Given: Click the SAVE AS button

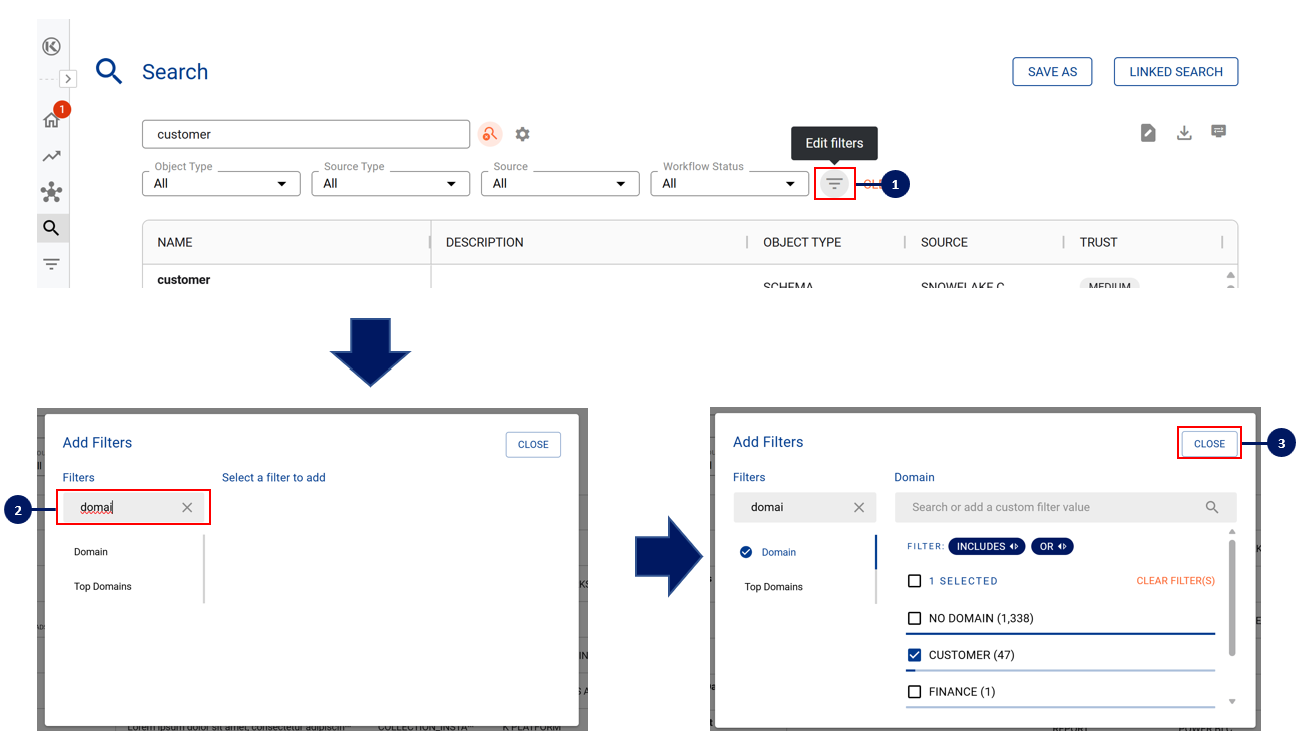Looking at the screenshot, I should [1052, 72].
